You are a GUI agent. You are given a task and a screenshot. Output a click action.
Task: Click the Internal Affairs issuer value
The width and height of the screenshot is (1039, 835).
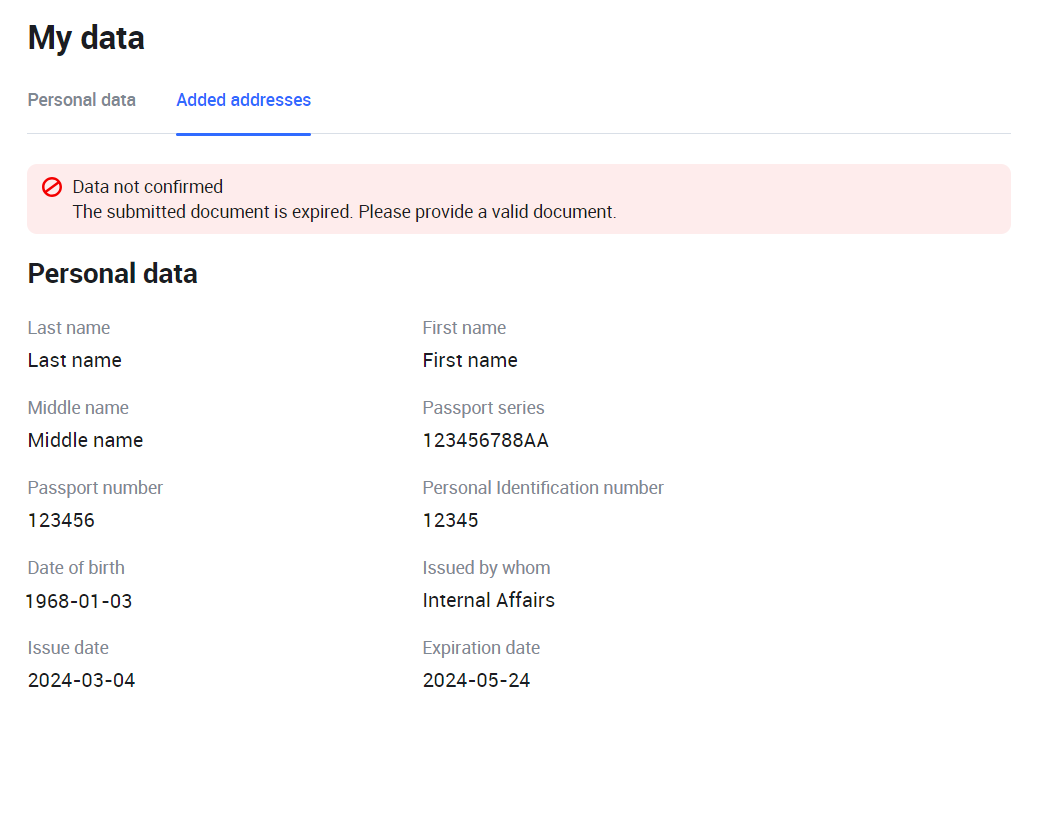click(488, 600)
